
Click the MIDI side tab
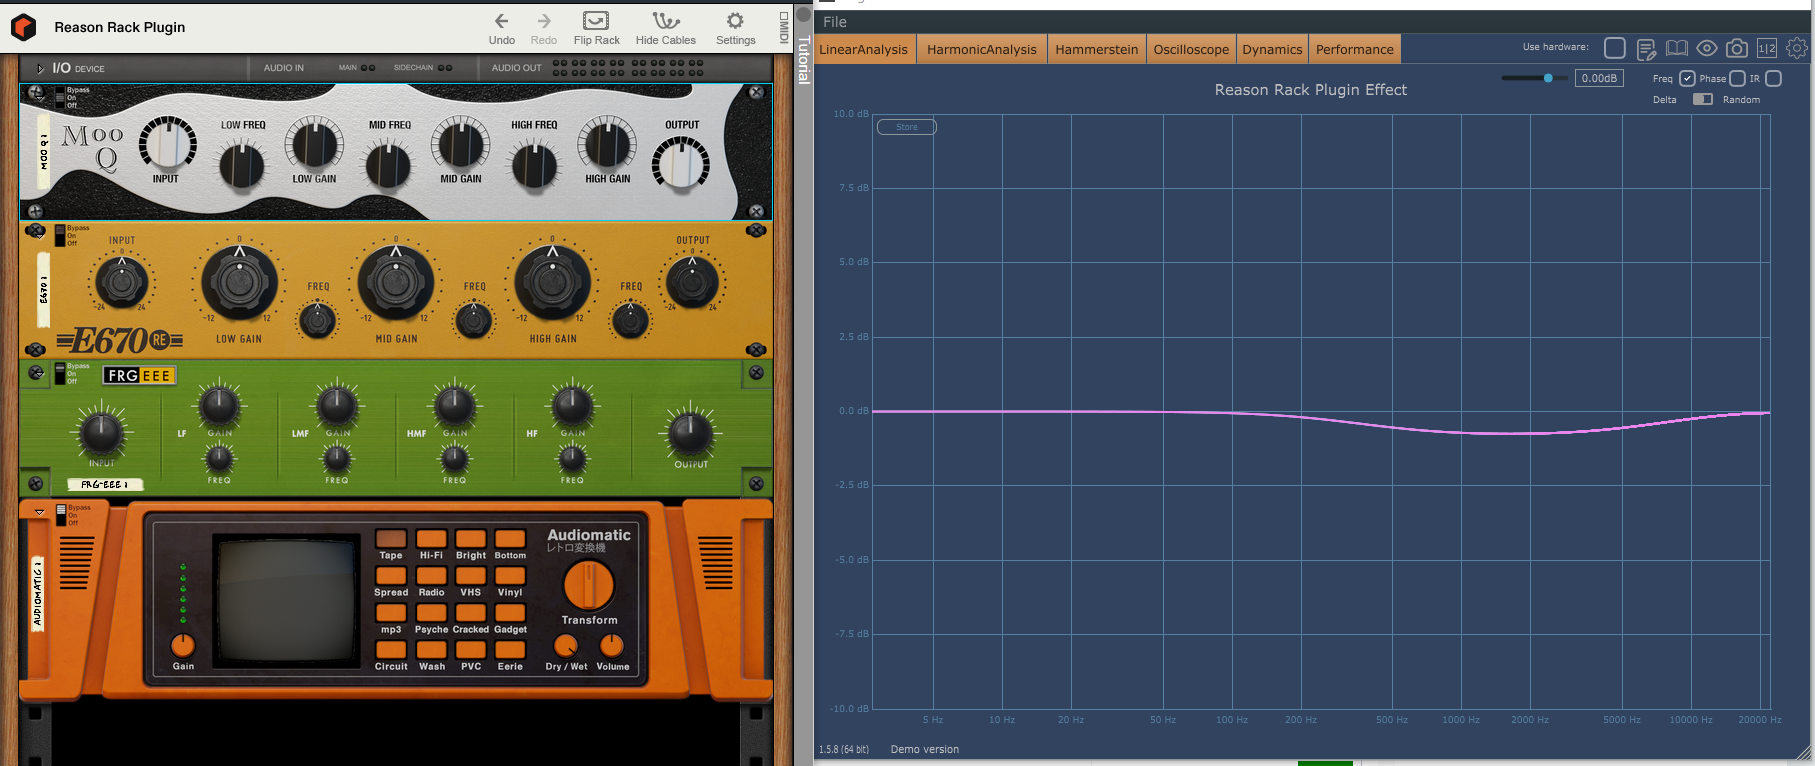click(x=784, y=27)
